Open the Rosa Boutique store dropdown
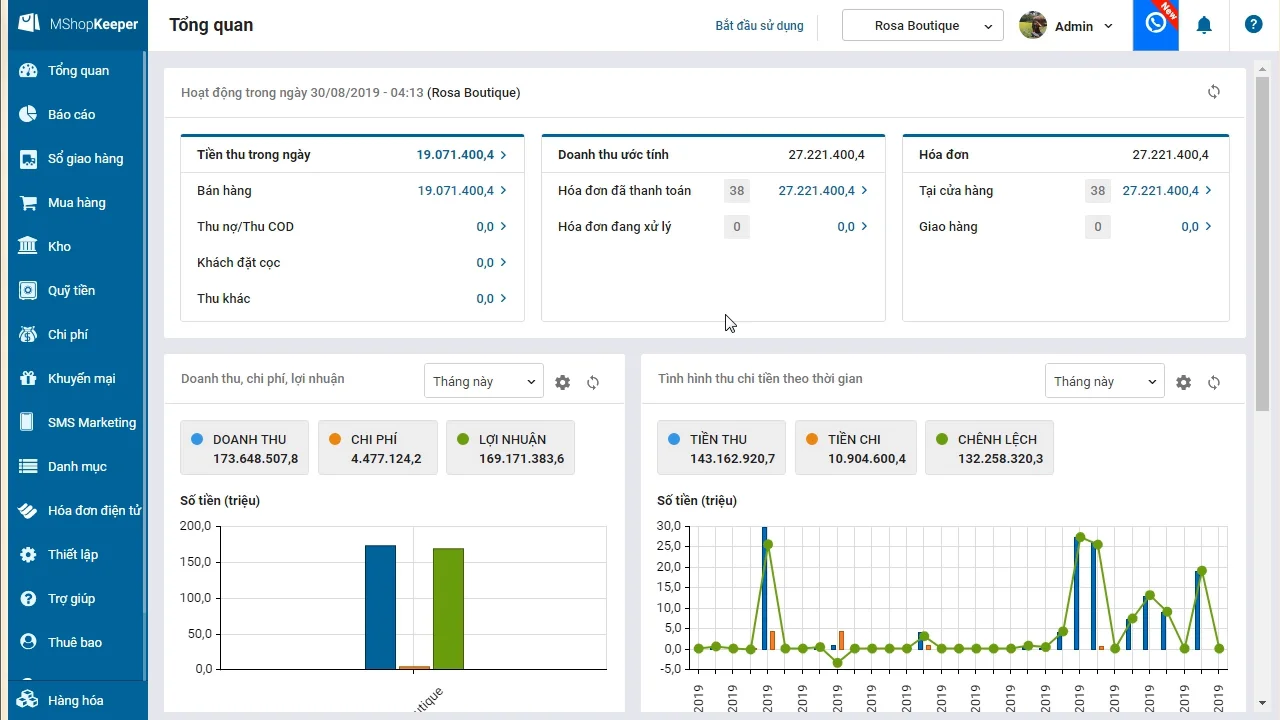The image size is (1280, 720). point(923,26)
